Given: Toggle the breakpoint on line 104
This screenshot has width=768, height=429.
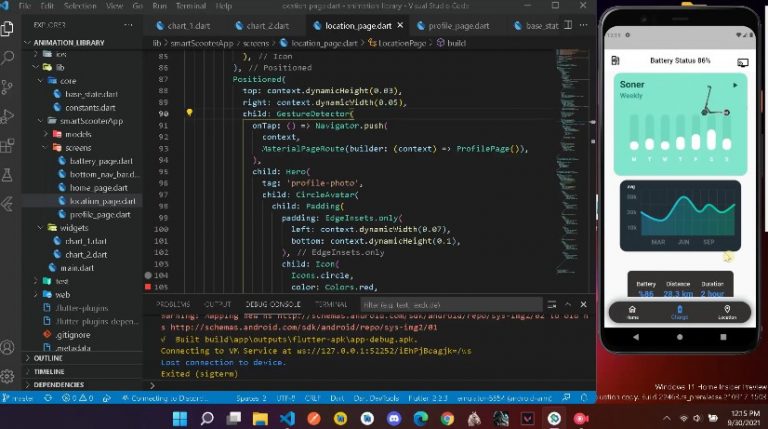Looking at the screenshot, I should [x=148, y=275].
